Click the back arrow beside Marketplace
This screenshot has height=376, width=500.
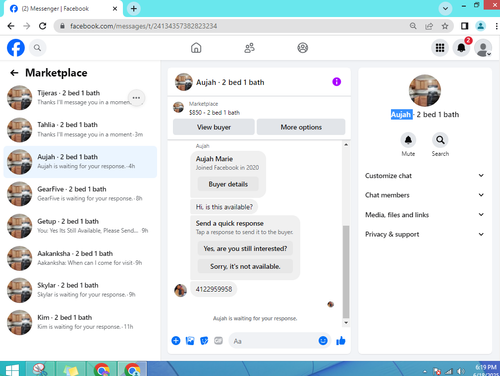[14, 73]
